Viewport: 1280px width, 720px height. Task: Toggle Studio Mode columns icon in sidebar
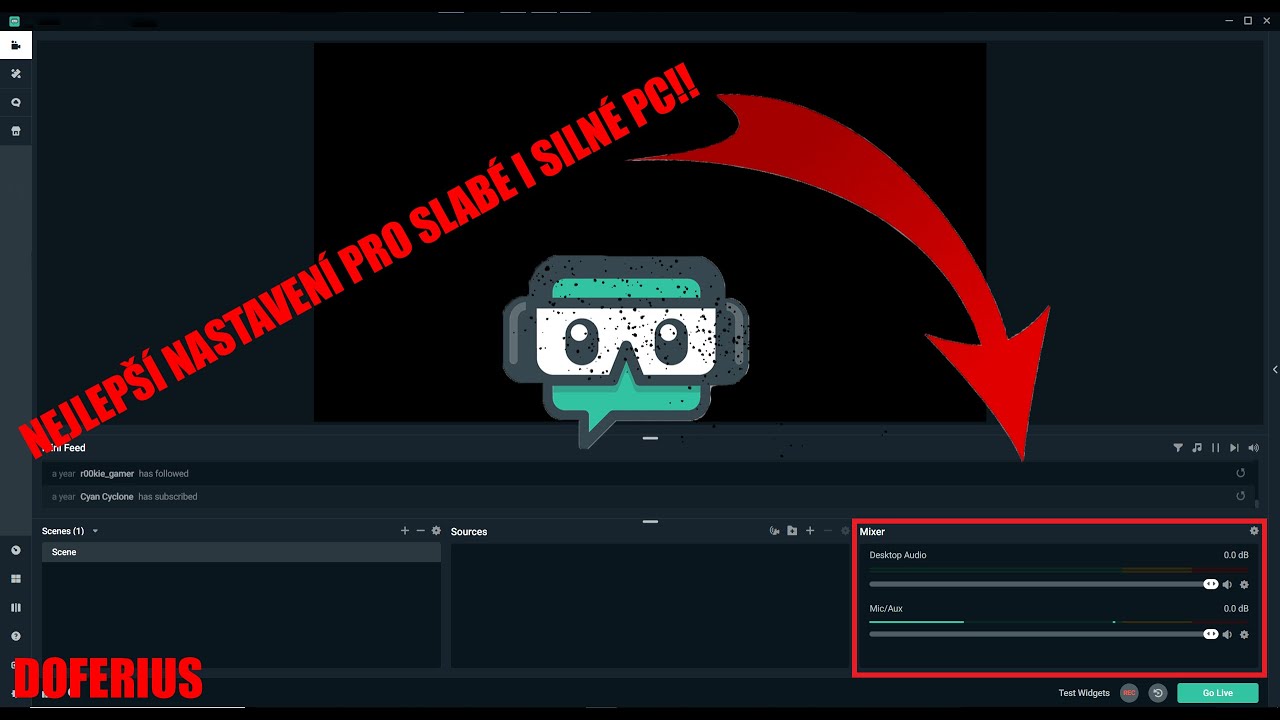pos(16,607)
